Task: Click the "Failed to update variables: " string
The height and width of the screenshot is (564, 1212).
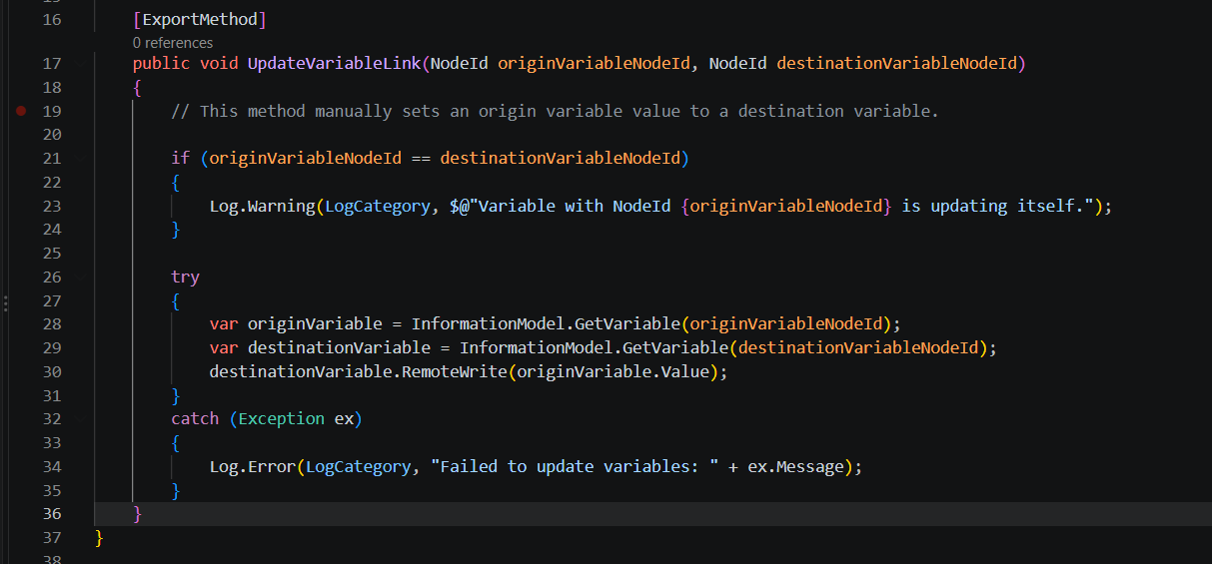Action: pyautogui.click(x=575, y=466)
